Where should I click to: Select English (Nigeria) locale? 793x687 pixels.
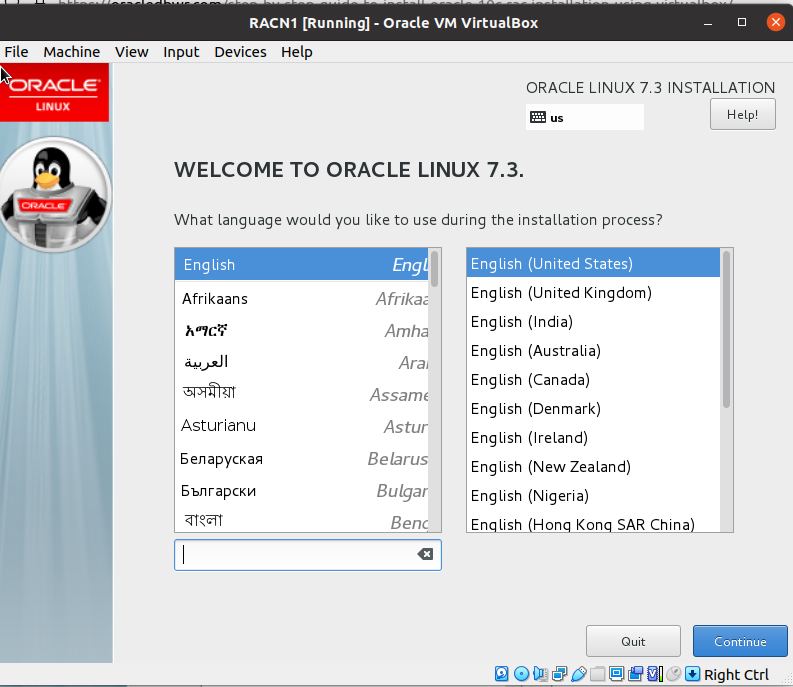click(593, 496)
